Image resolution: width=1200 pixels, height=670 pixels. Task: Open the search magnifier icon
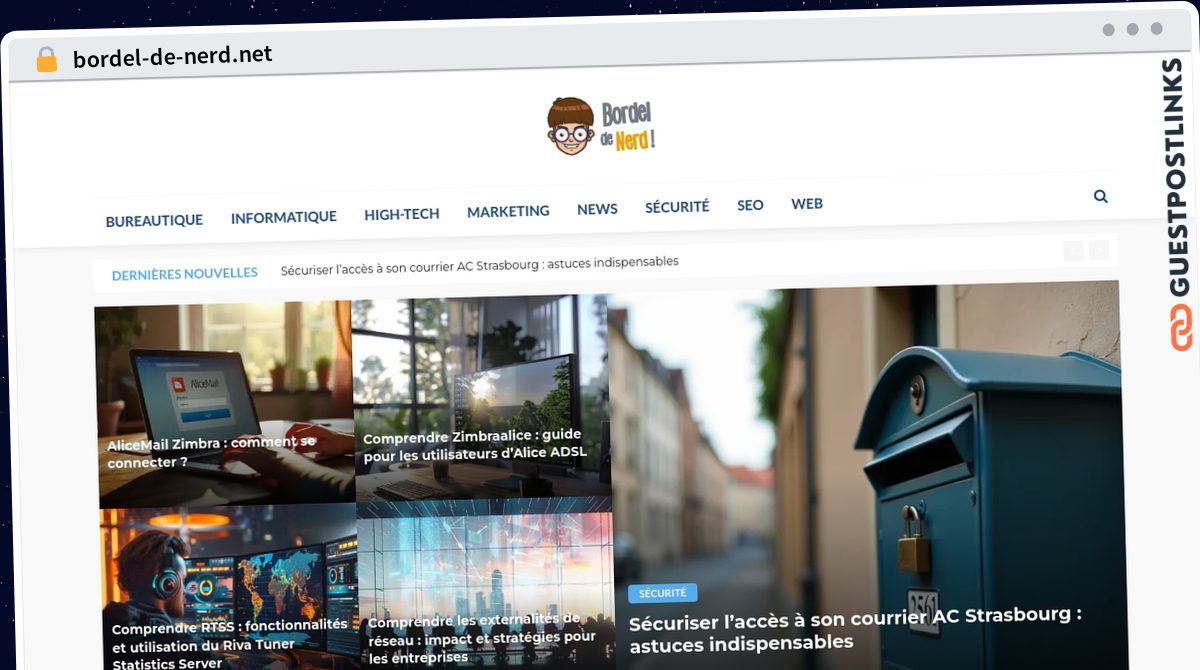pos(1101,197)
